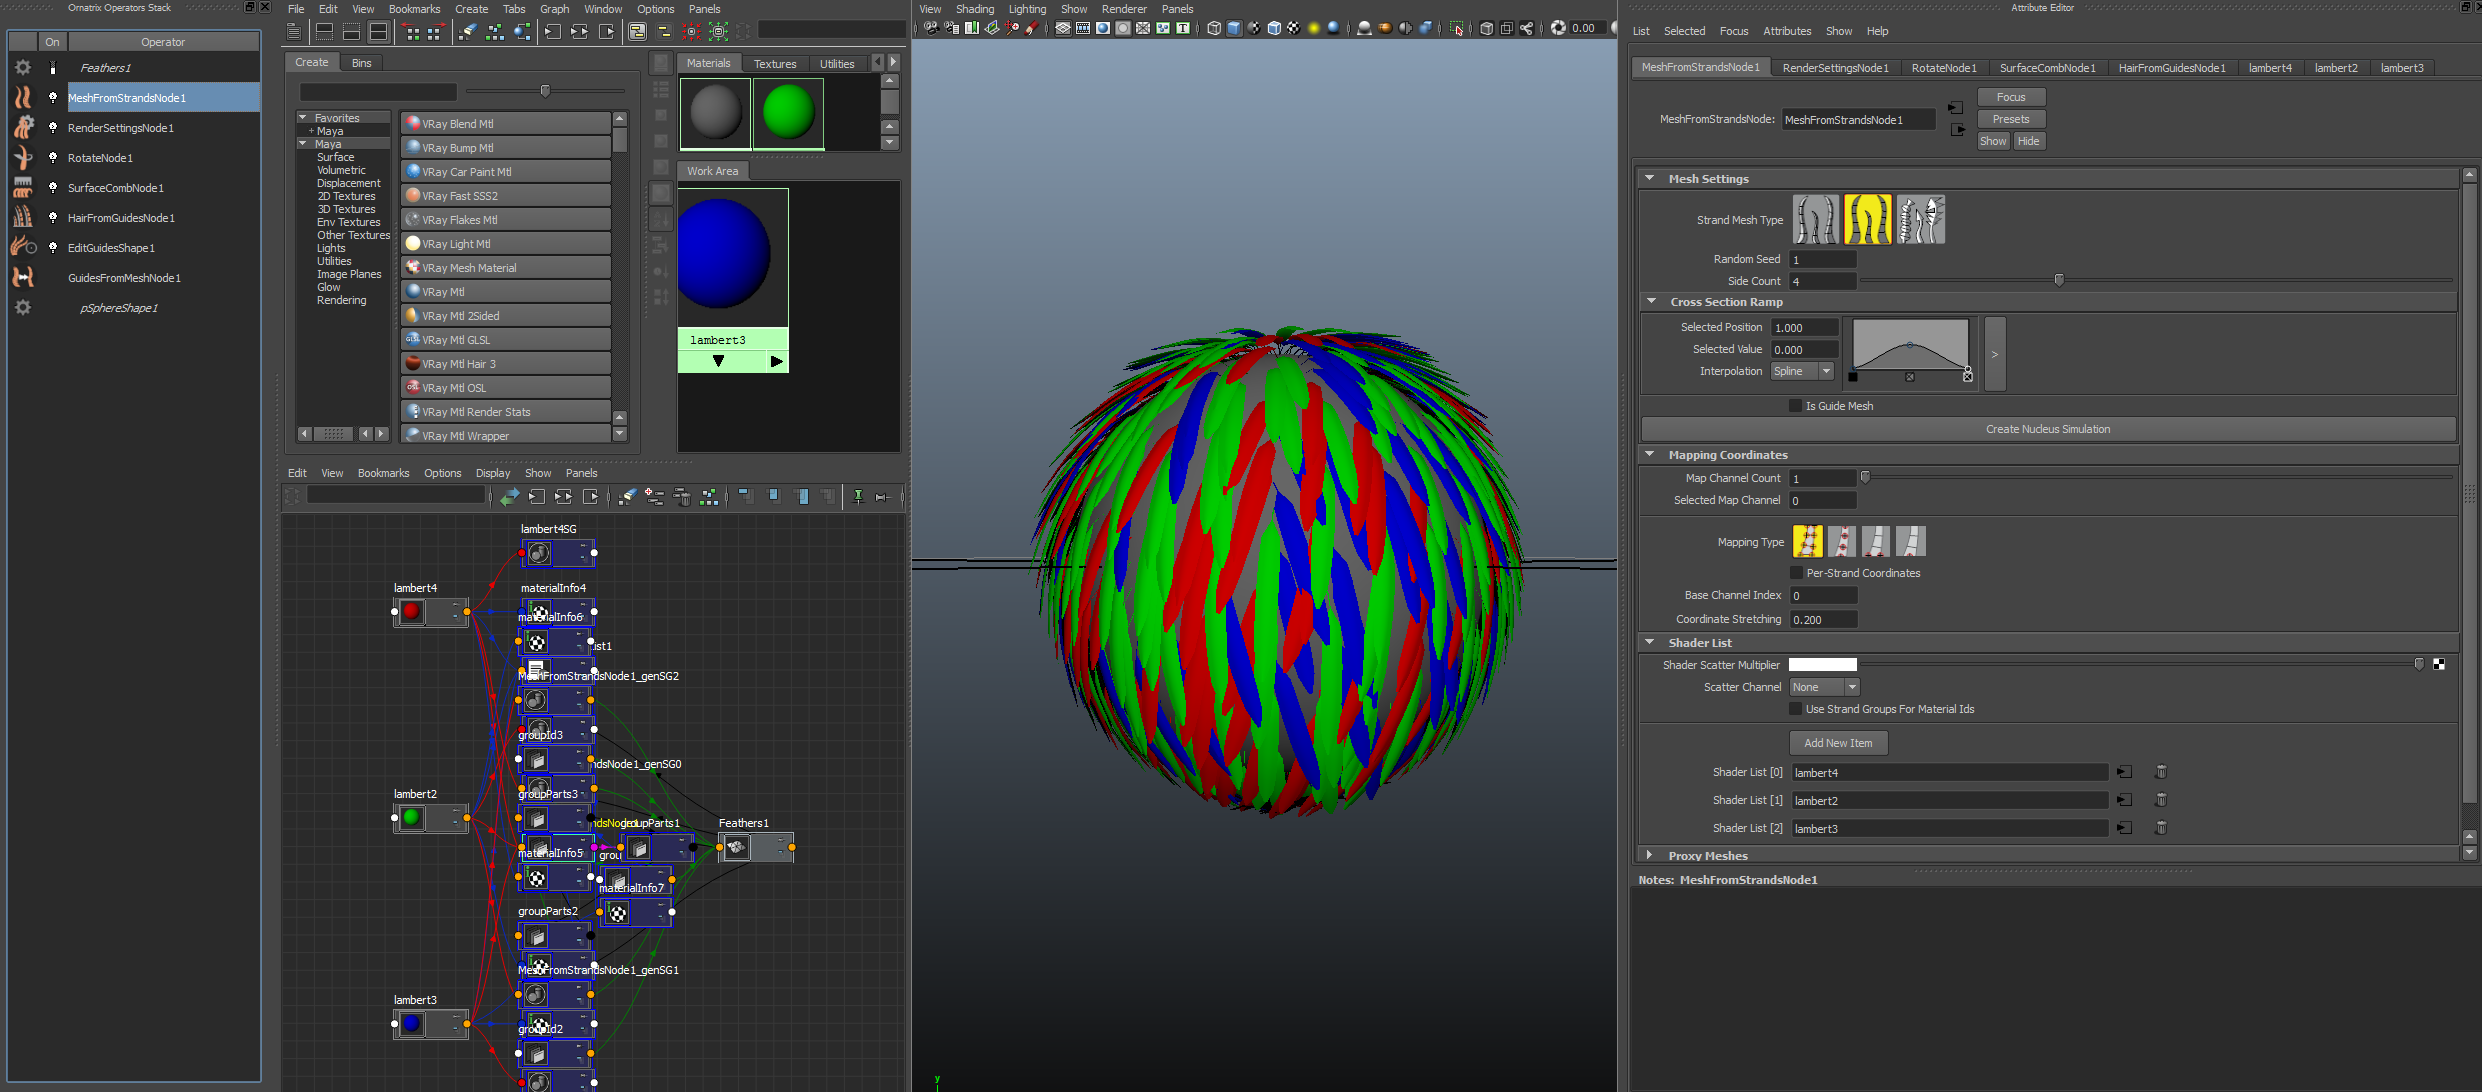Choose the third Strand Mesh Type icon
The height and width of the screenshot is (1092, 2482).
click(1920, 220)
